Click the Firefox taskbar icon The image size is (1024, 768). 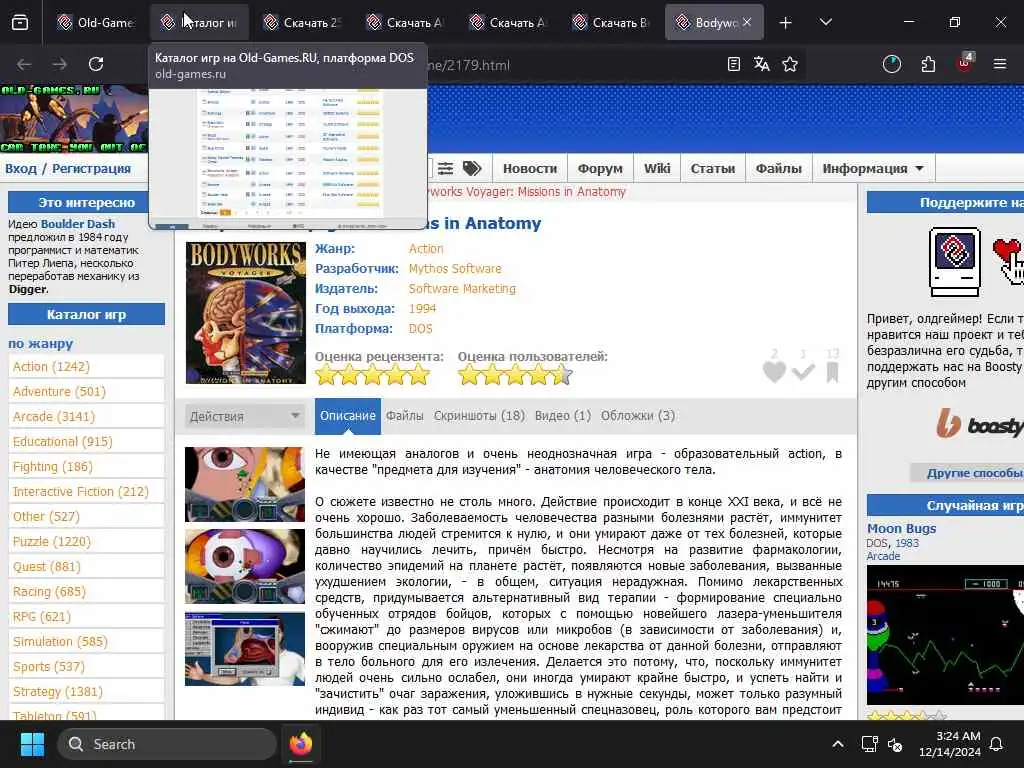(300, 744)
